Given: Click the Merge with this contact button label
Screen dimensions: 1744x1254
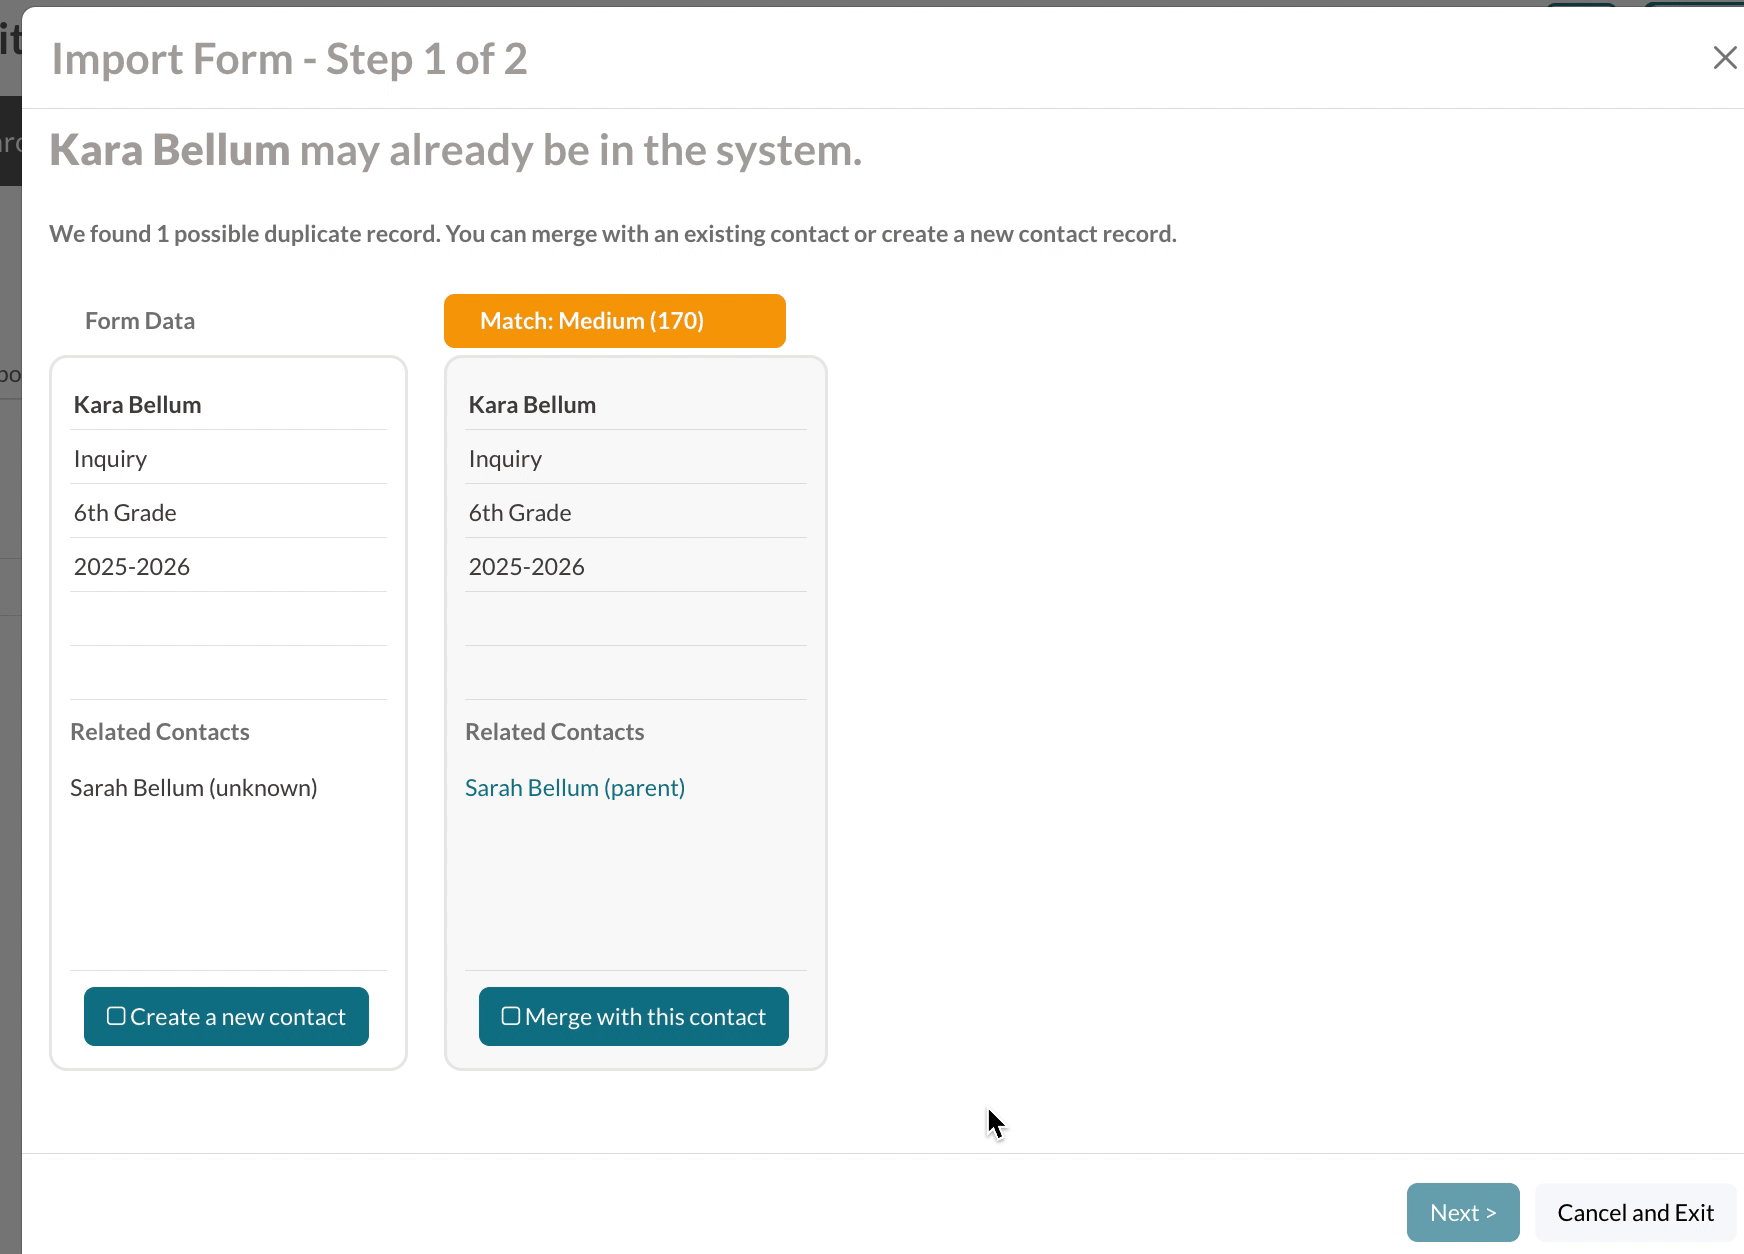Looking at the screenshot, I should coord(645,1017).
